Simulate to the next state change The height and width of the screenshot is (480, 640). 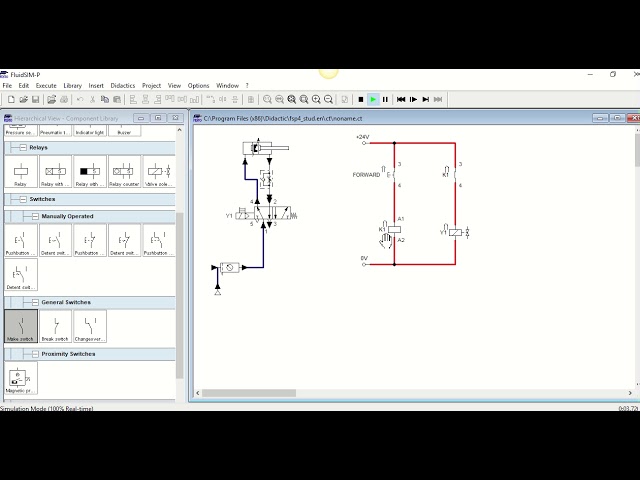425,99
